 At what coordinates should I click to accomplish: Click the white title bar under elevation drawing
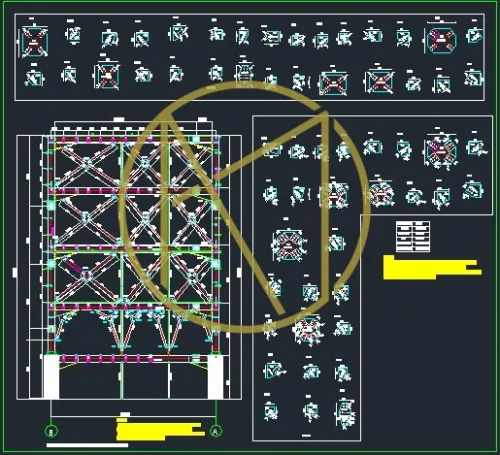click(x=87, y=445)
